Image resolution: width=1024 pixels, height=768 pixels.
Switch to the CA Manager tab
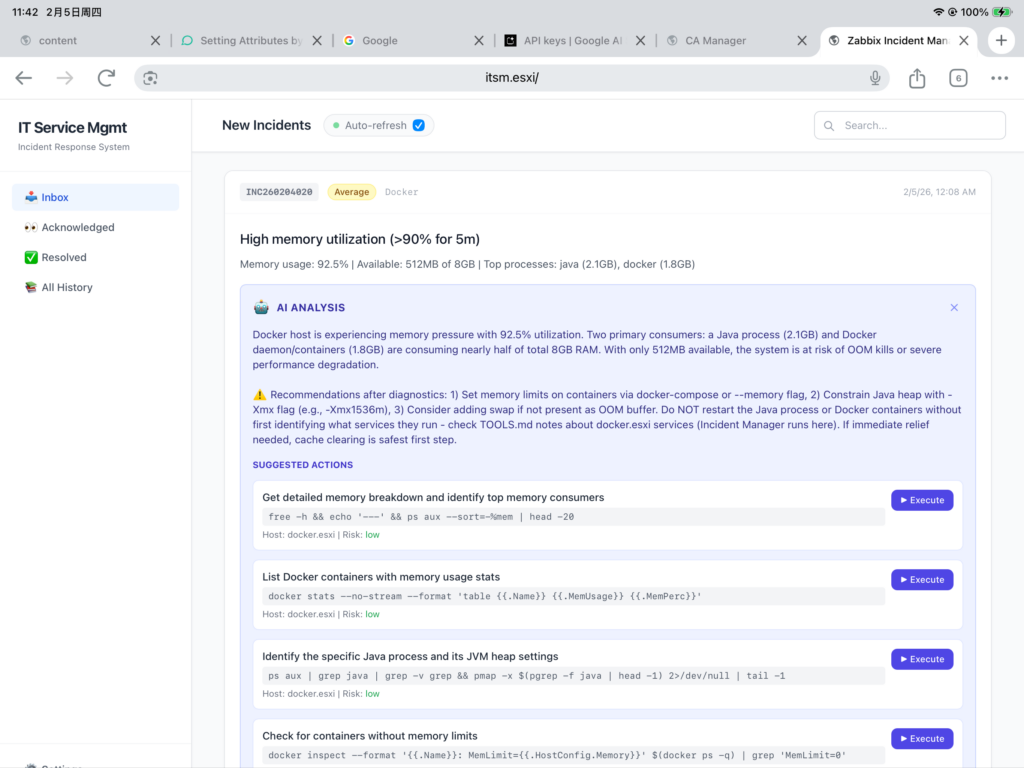pos(715,41)
